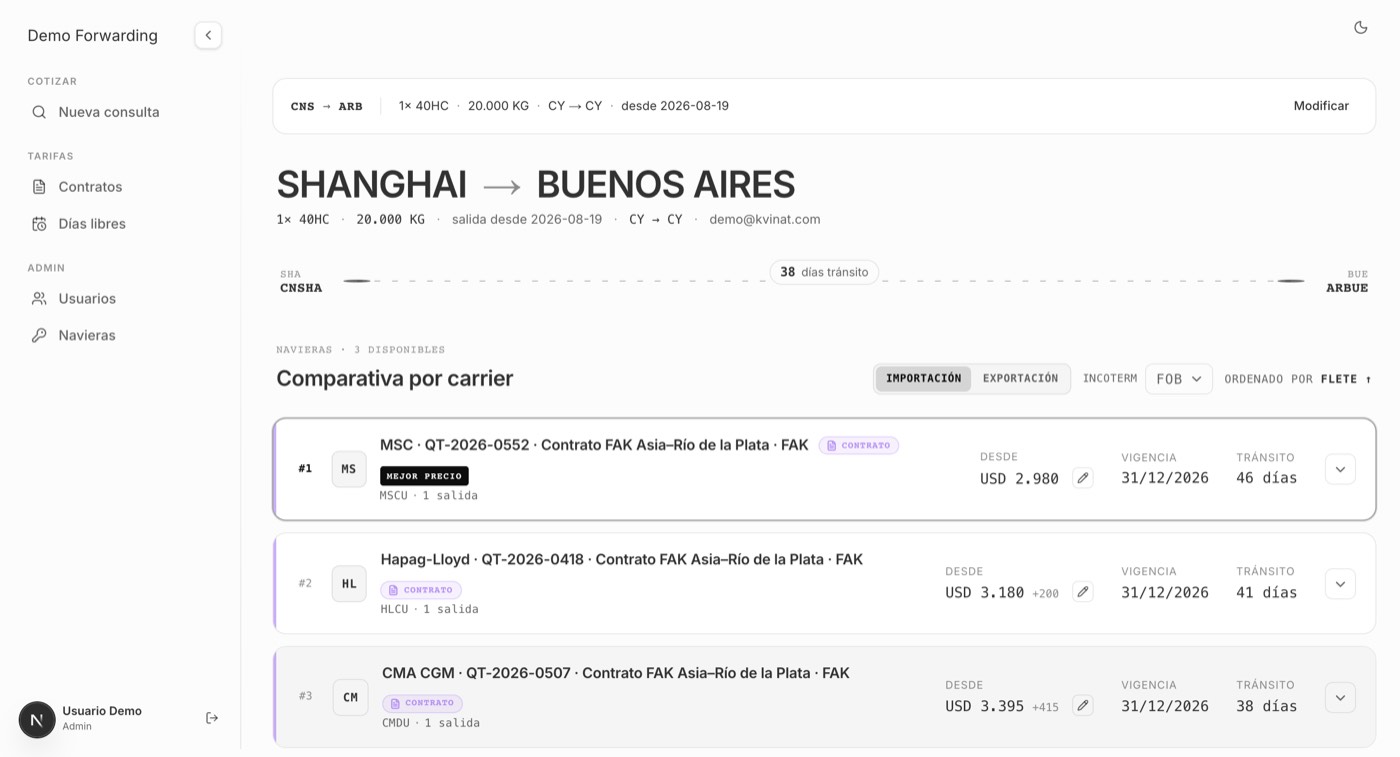Switch to the Exportación tab
The width and height of the screenshot is (1400, 757).
click(1020, 379)
